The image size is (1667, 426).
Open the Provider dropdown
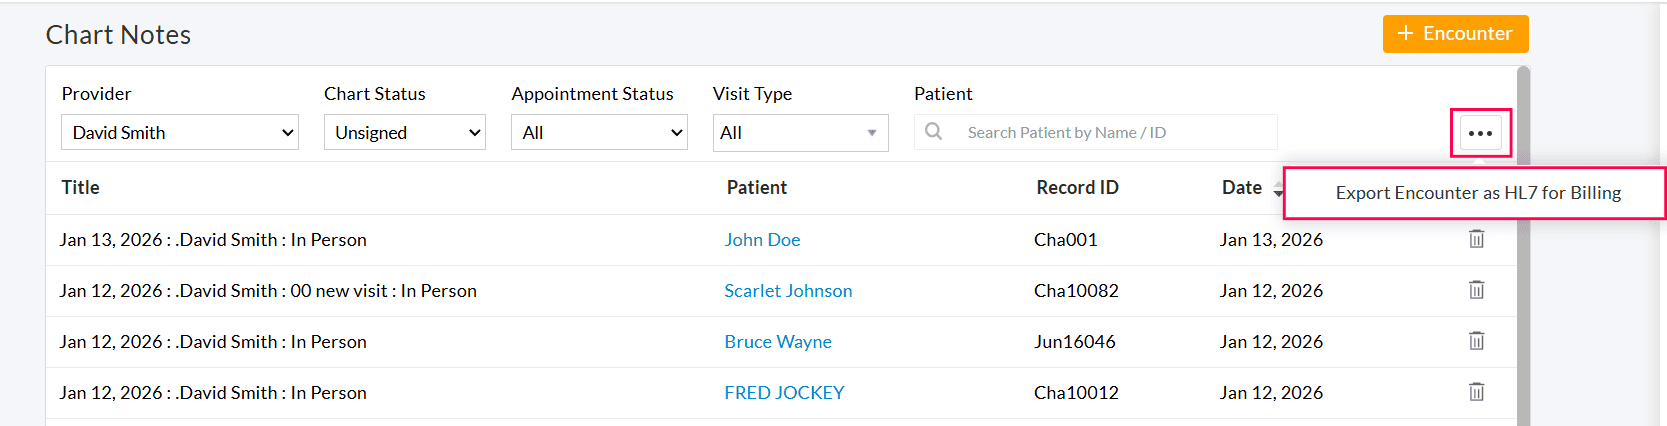point(180,132)
